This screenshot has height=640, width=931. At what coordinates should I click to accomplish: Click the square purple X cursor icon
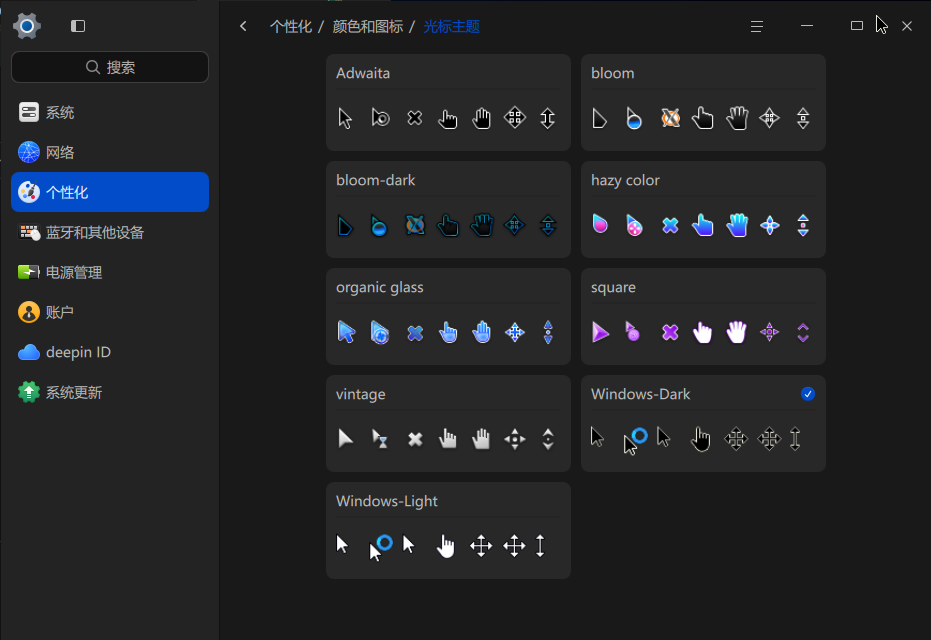click(x=670, y=332)
